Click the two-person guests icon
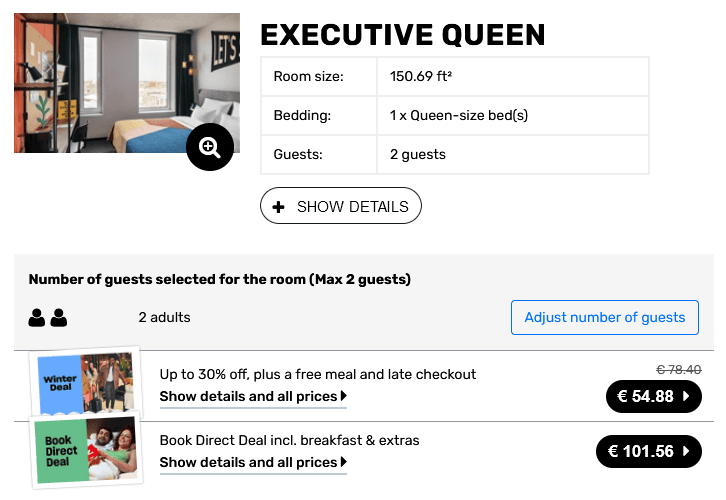 (x=48, y=318)
